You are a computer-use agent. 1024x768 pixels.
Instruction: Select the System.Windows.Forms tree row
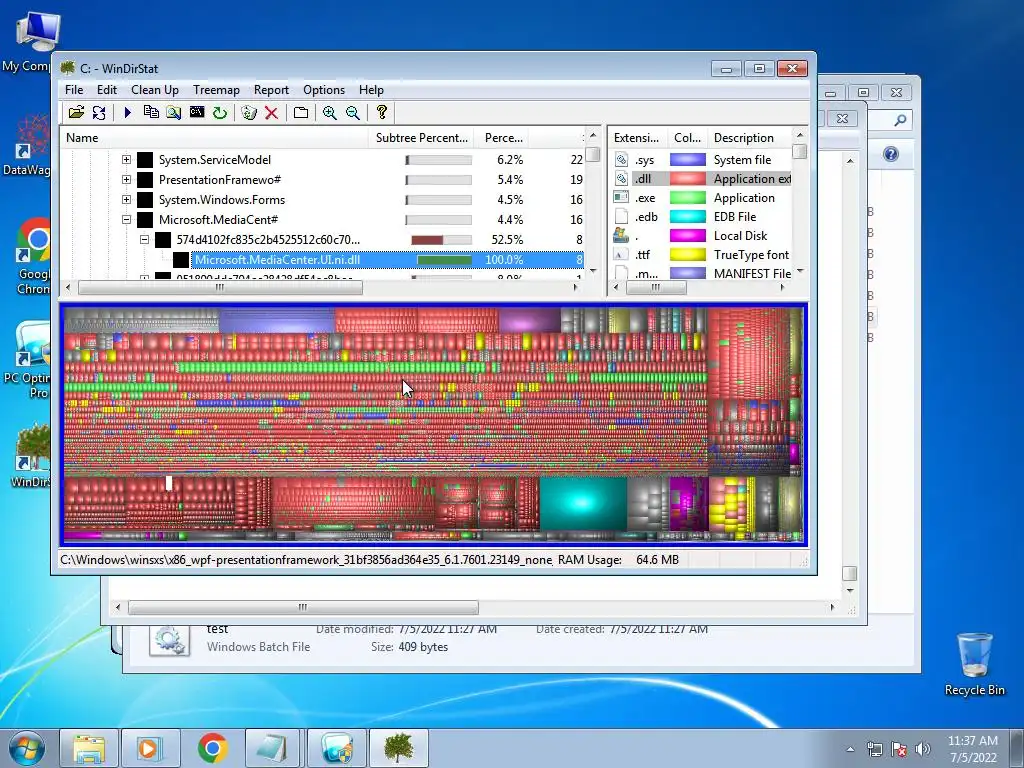pyautogui.click(x=221, y=199)
